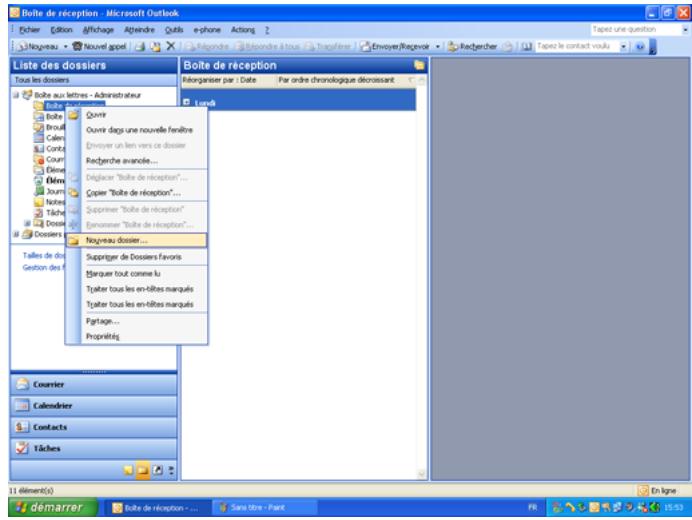Open the e-phone menu
Screen dimensions: 692x520
(207, 30)
